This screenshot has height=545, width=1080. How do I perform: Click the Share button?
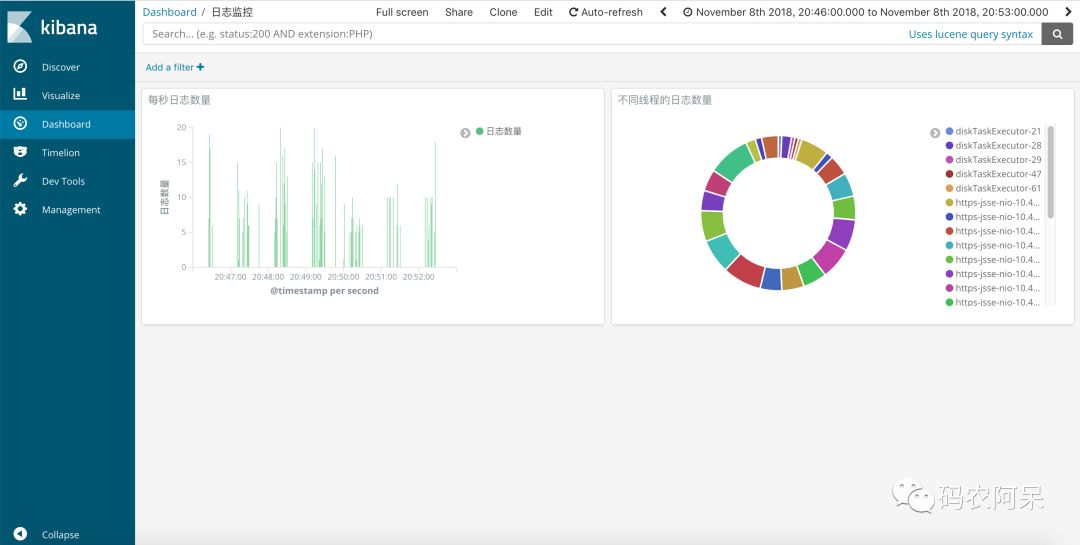(459, 12)
